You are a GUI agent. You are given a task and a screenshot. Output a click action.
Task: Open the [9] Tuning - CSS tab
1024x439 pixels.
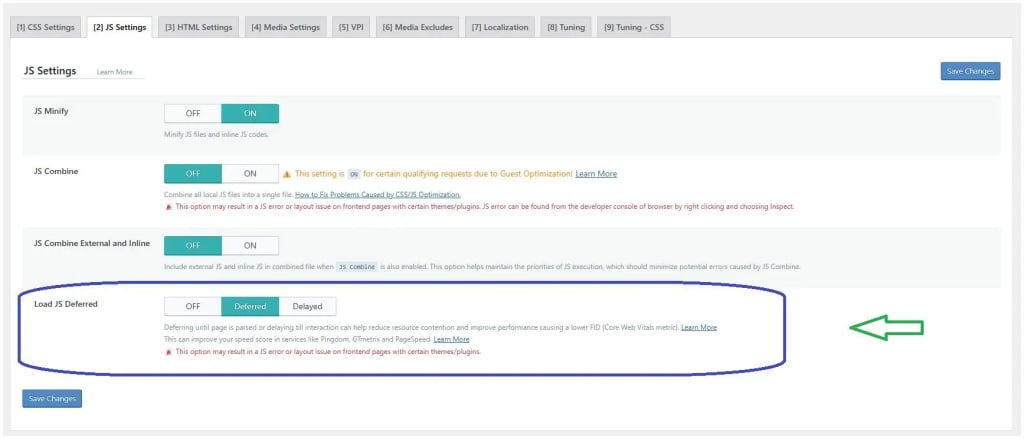(633, 27)
